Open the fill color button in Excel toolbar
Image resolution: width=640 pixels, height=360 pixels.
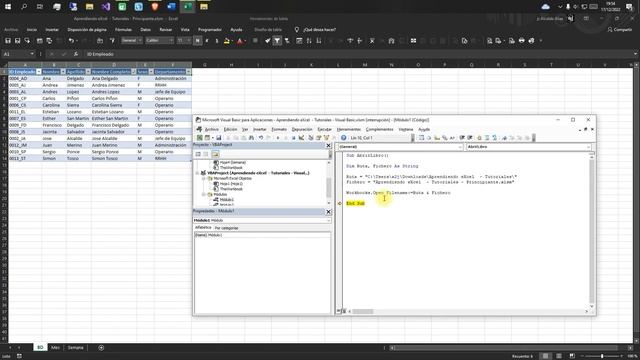point(227,41)
